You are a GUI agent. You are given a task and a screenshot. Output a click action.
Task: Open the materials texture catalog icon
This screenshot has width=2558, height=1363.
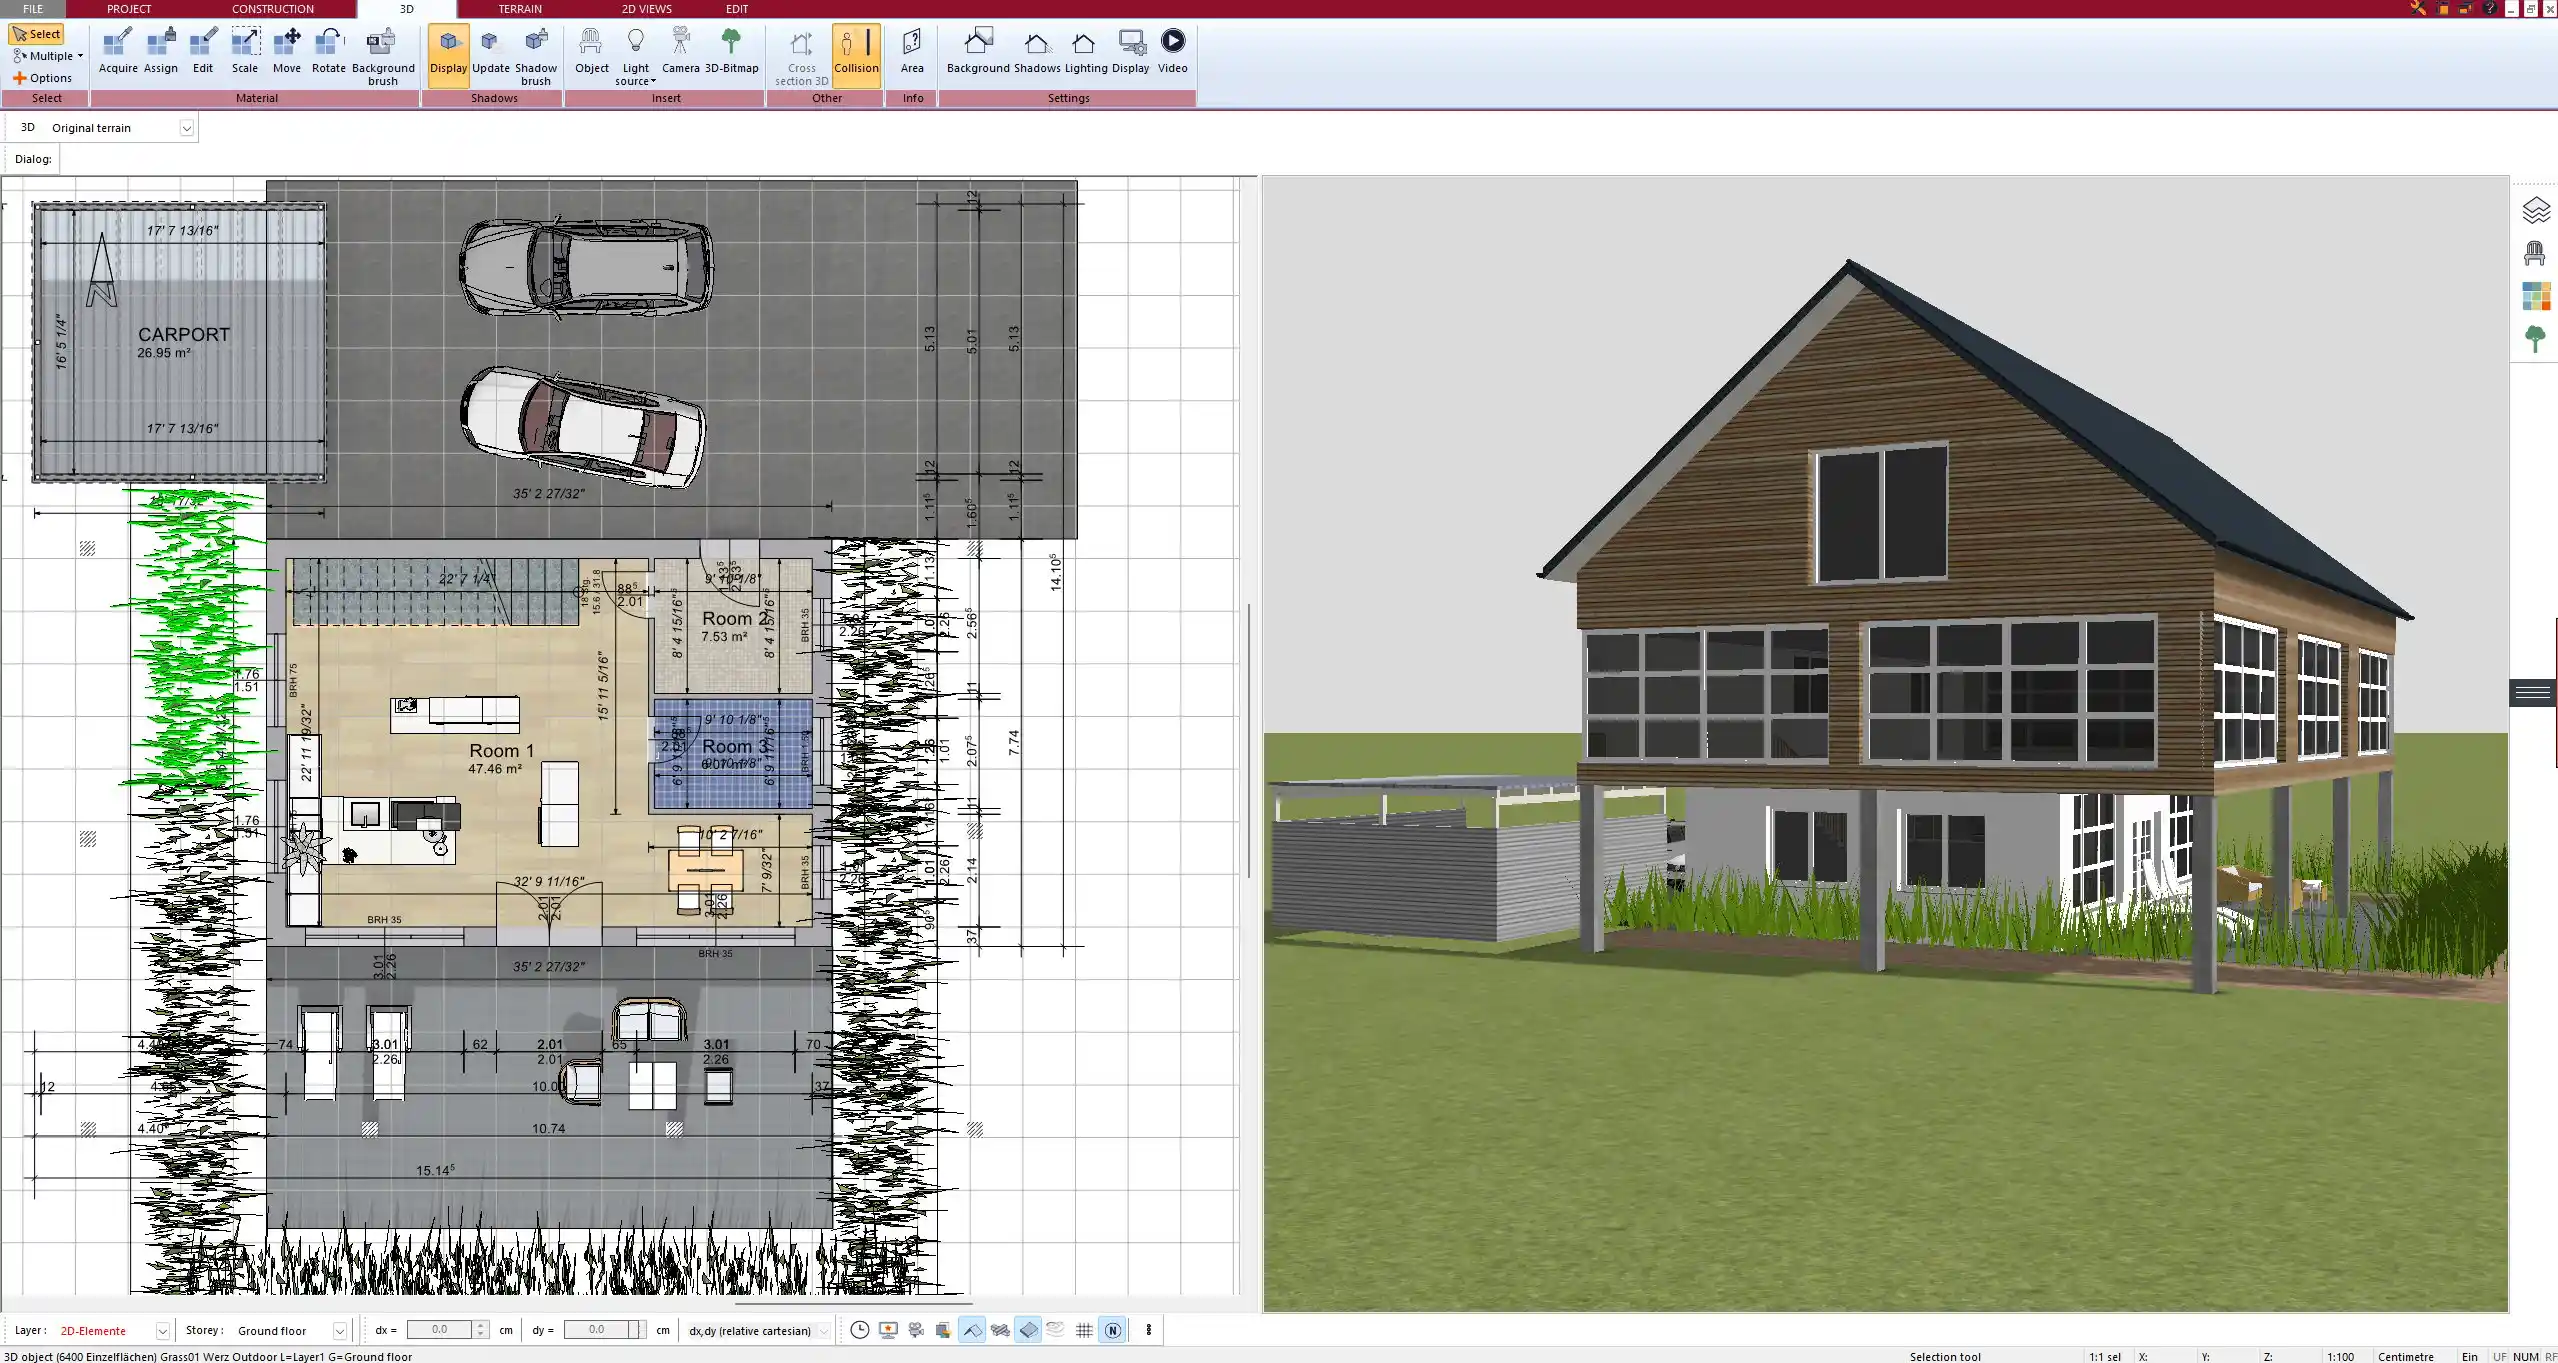[2536, 296]
